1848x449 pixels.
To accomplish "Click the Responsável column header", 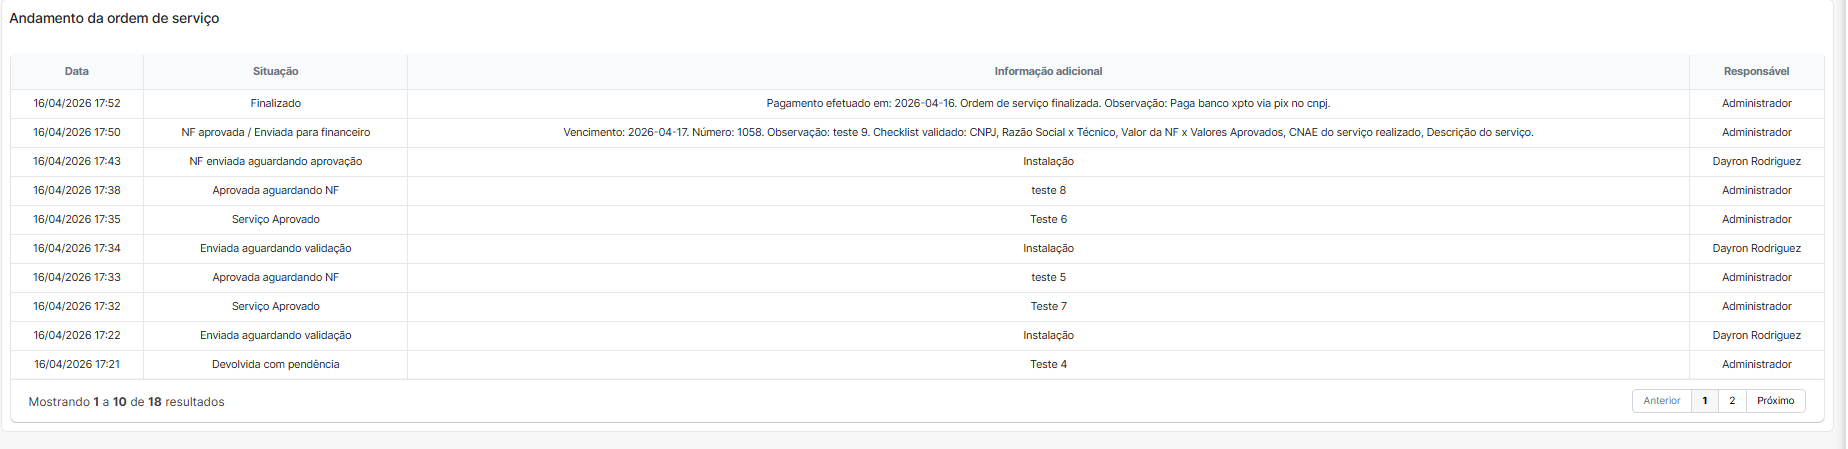I will 1757,72.
